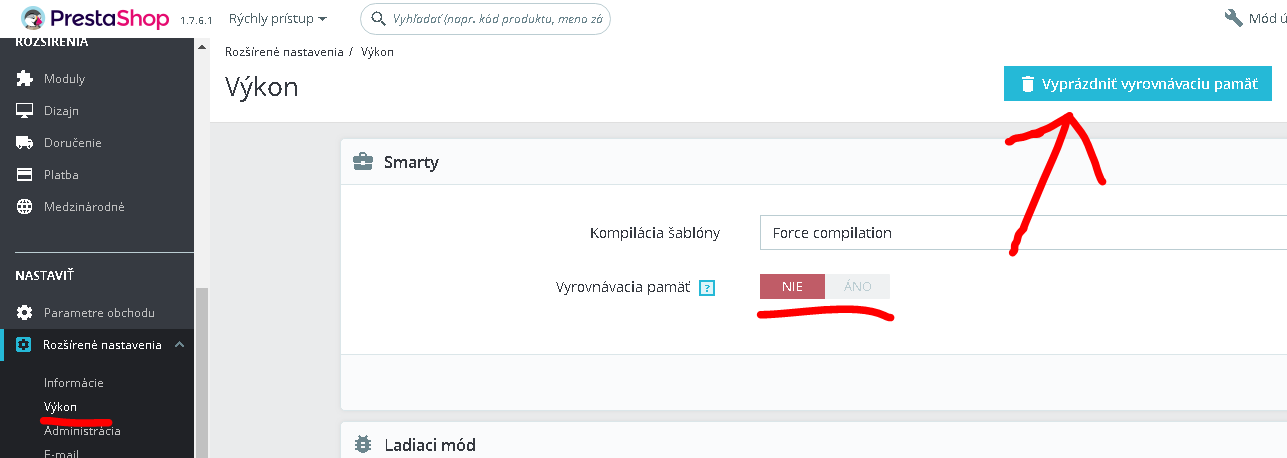
Task: Open the Administrácia submenu item
Action: 82,431
